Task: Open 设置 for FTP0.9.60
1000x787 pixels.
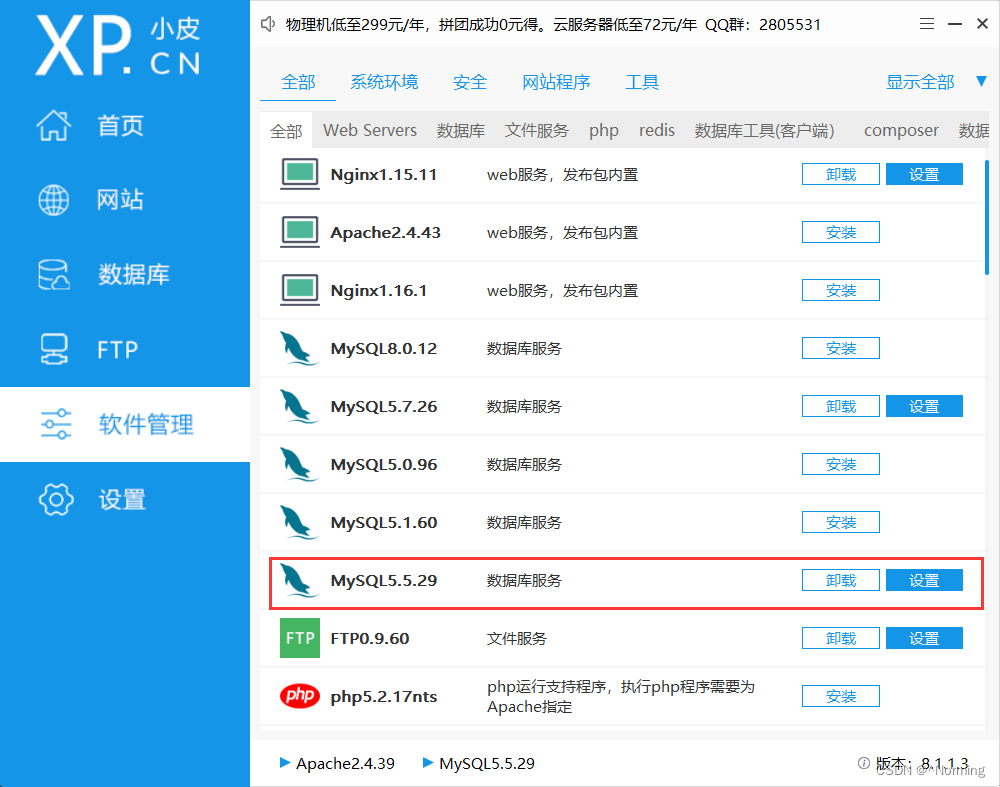Action: (x=924, y=638)
